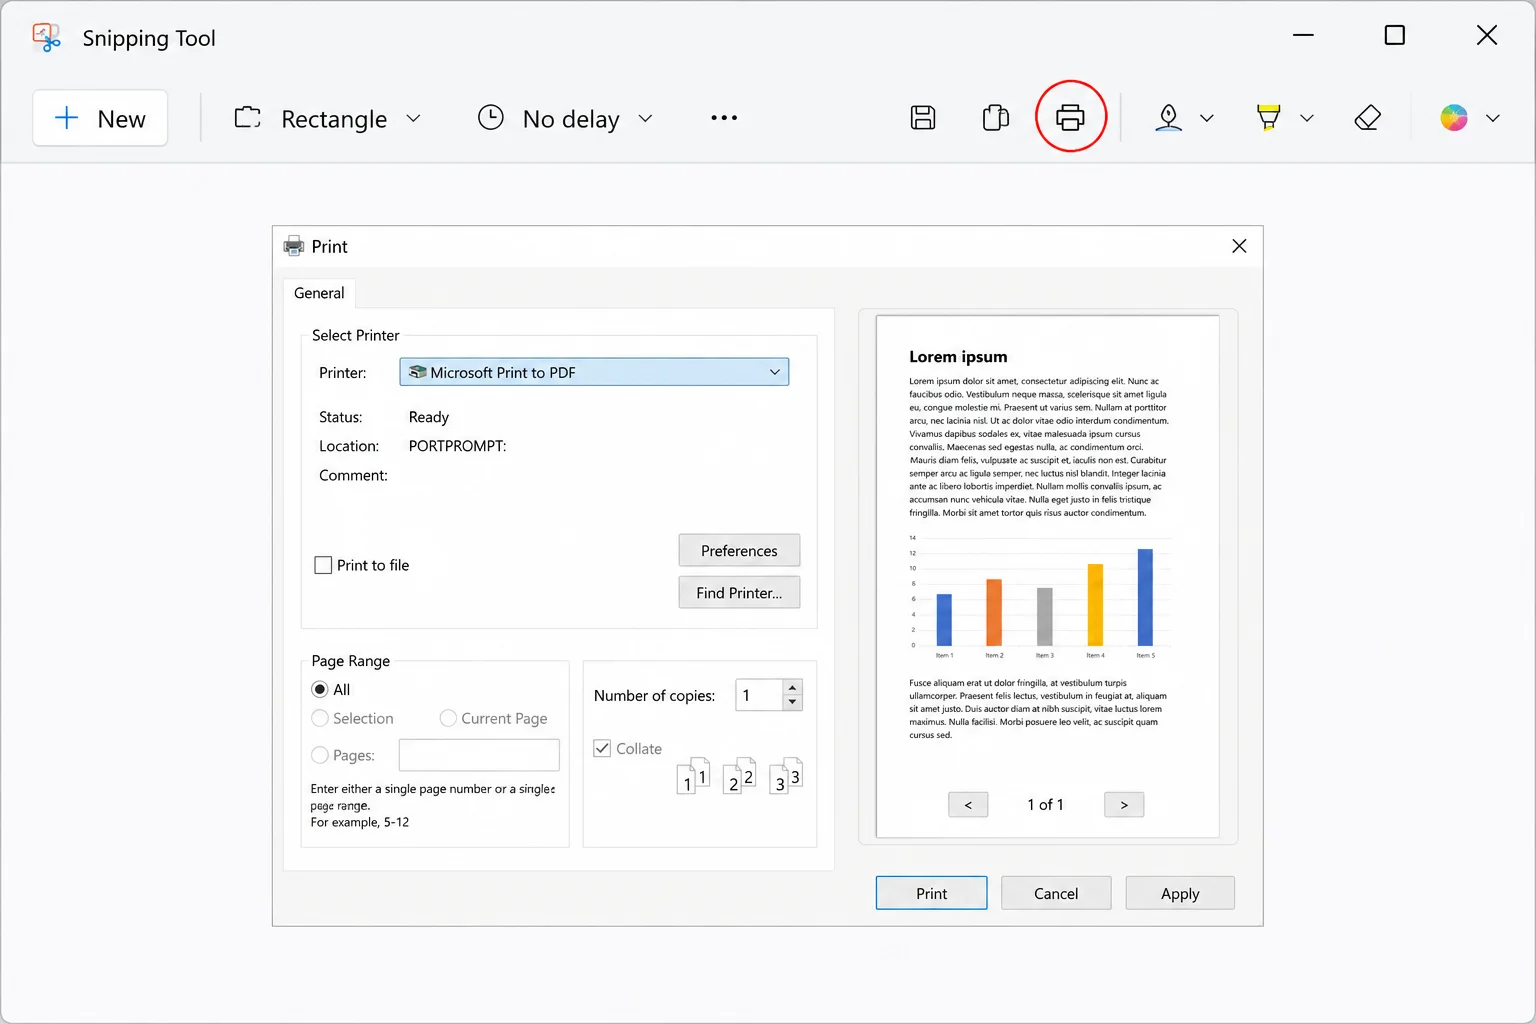Open the Printer dropdown list
The width and height of the screenshot is (1536, 1024).
pyautogui.click(x=594, y=372)
